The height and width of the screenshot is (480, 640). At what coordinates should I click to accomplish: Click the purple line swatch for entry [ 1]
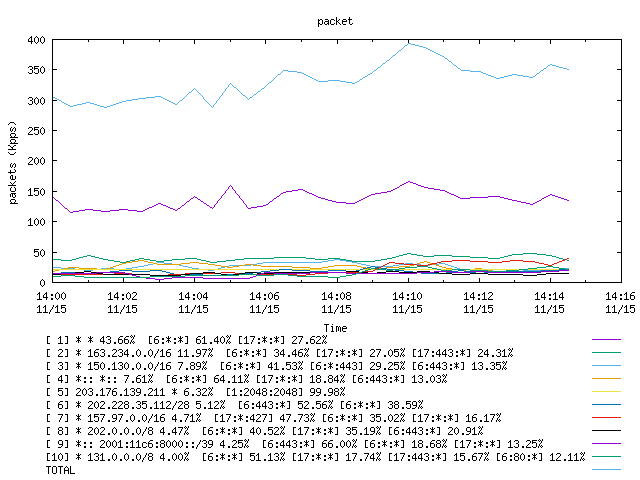606,340
